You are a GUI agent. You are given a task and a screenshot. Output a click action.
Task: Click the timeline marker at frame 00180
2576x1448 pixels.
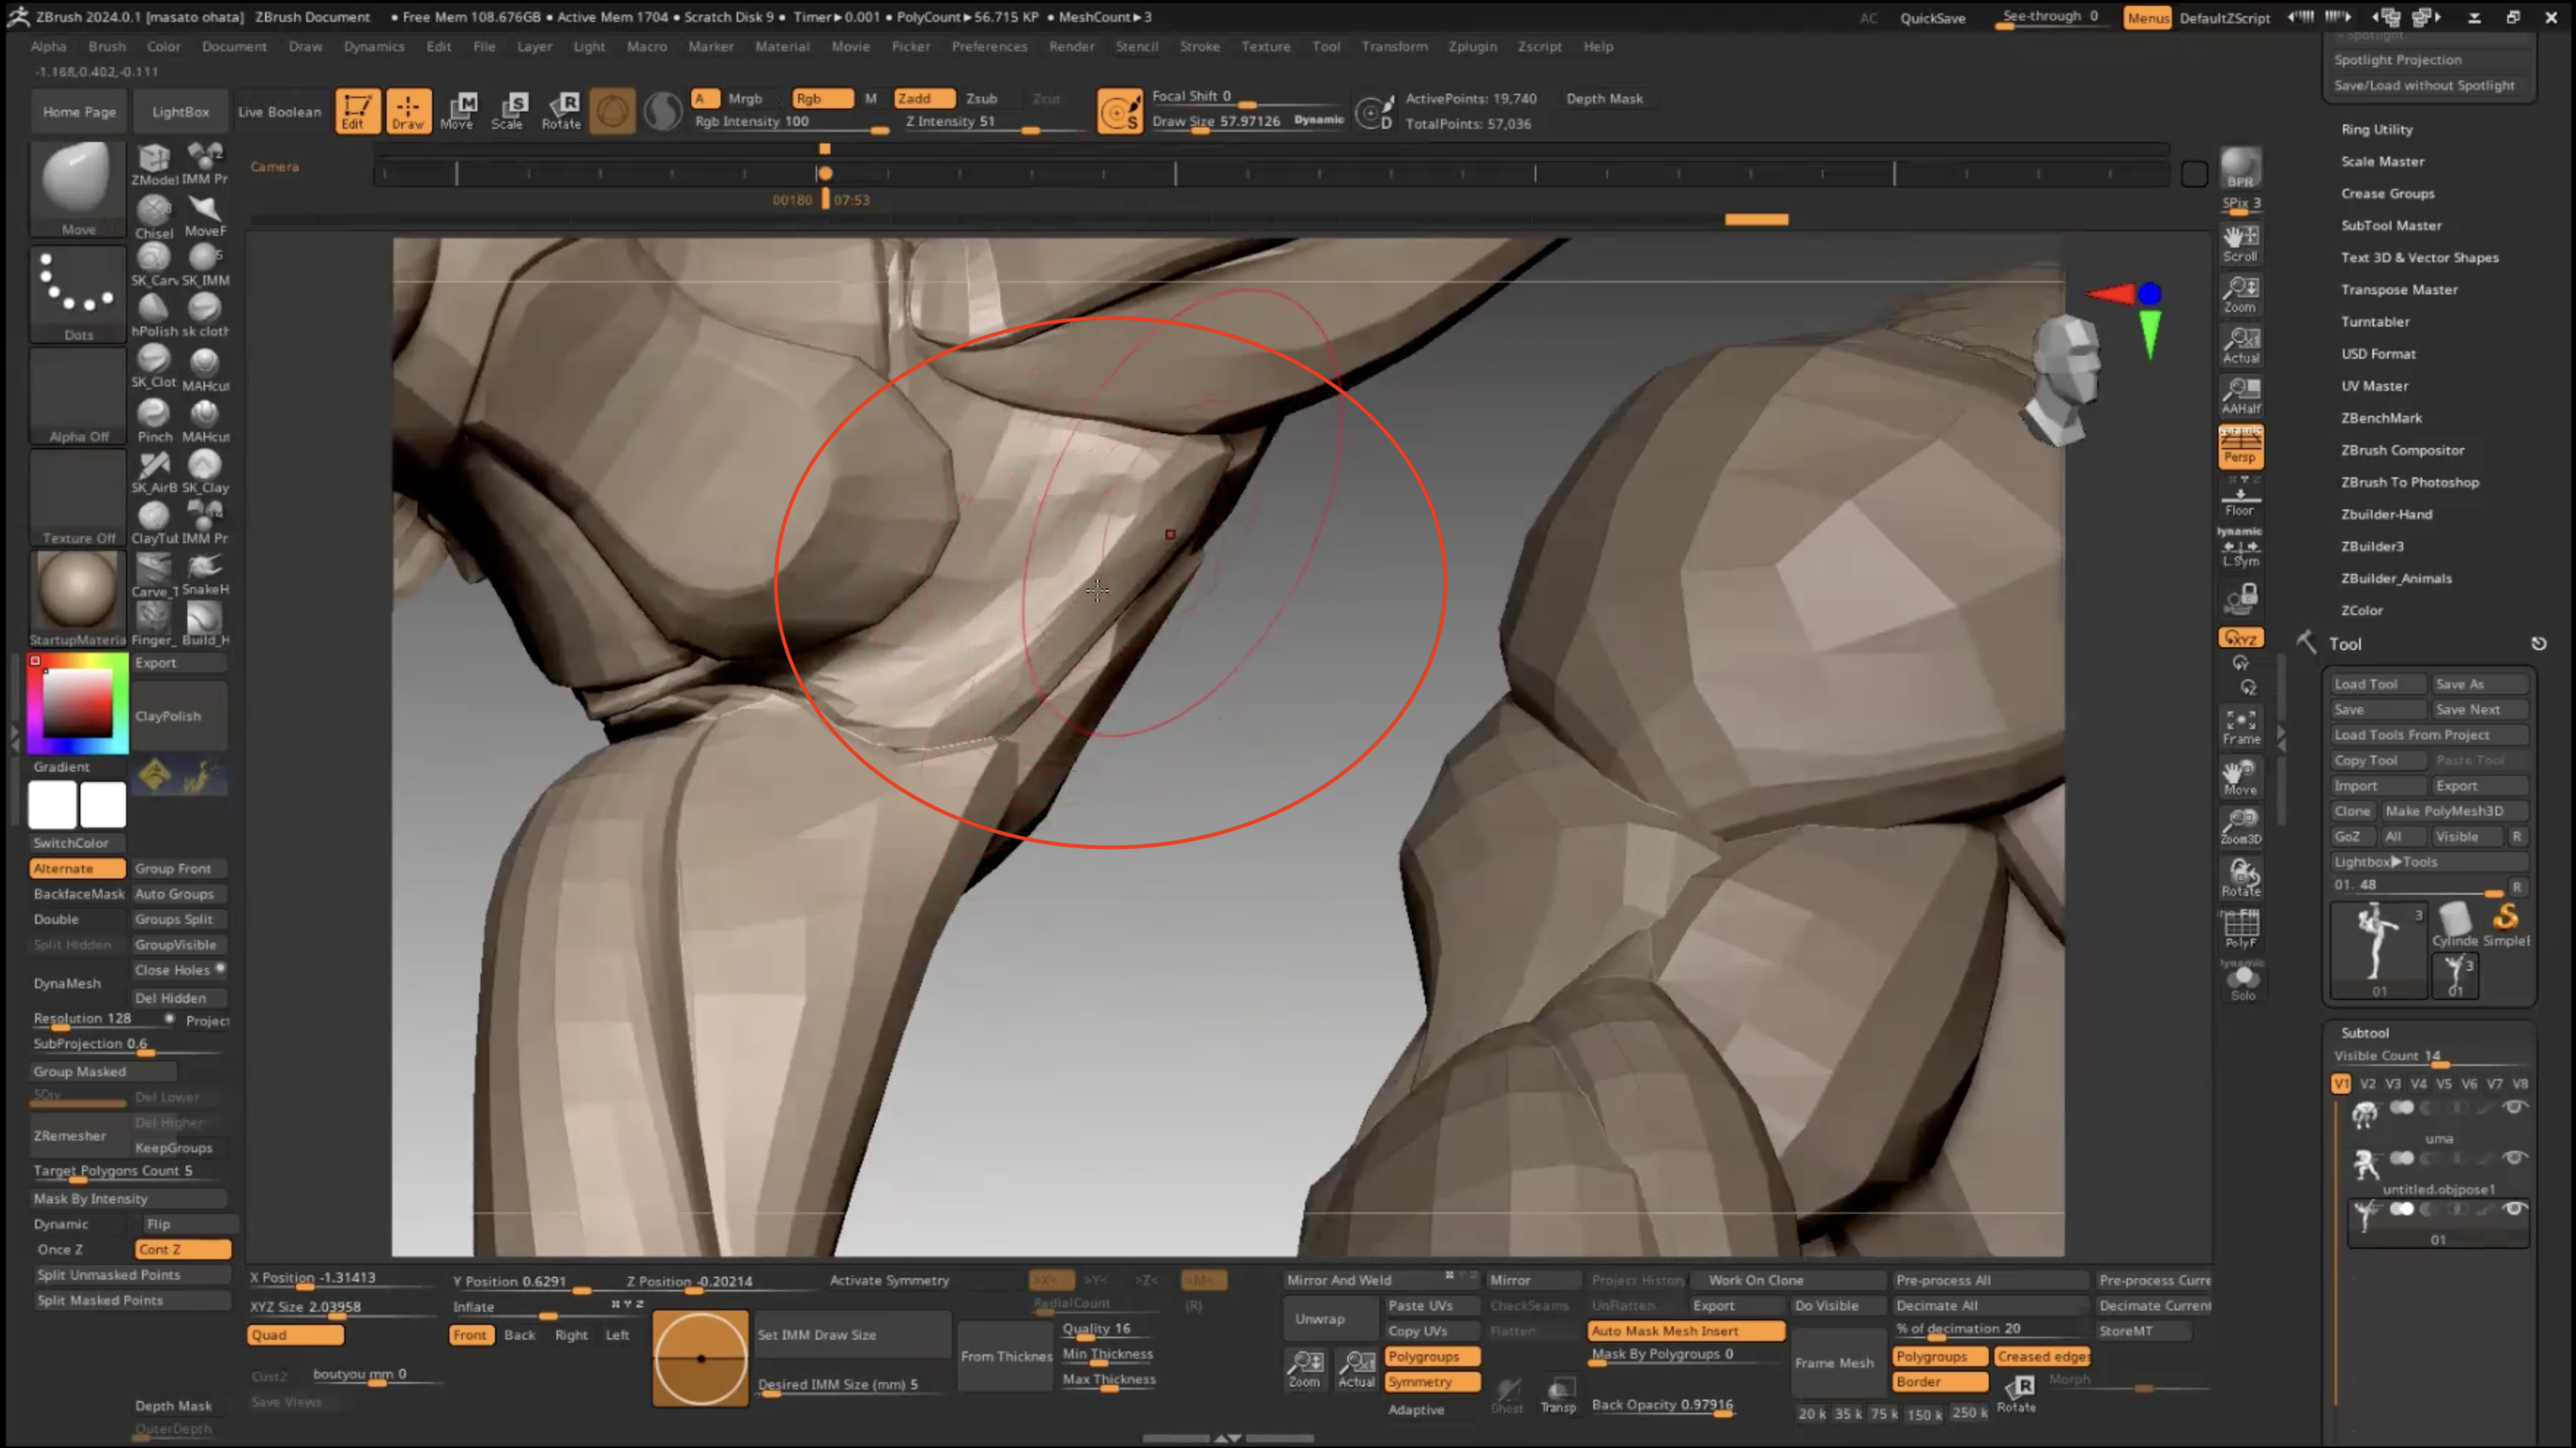[825, 173]
